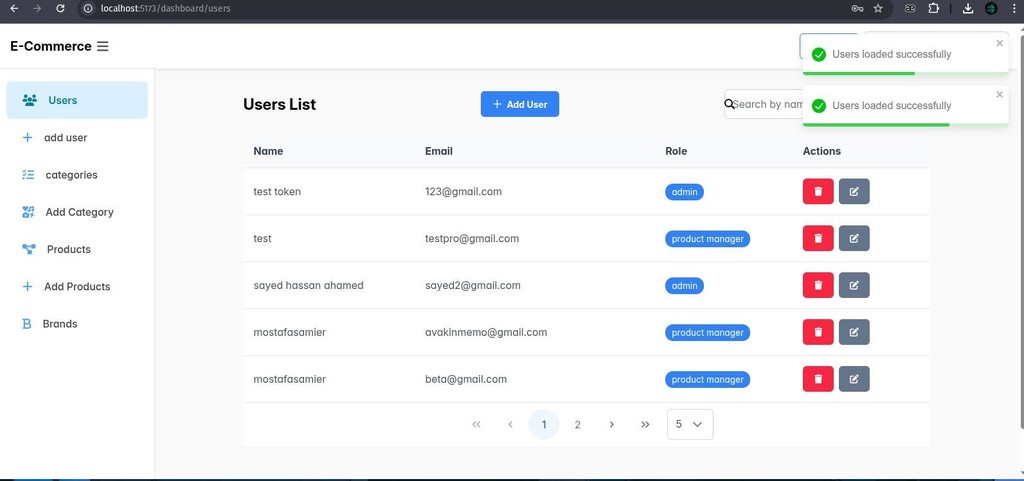Click the email 123@gmail.com

[x=463, y=191]
